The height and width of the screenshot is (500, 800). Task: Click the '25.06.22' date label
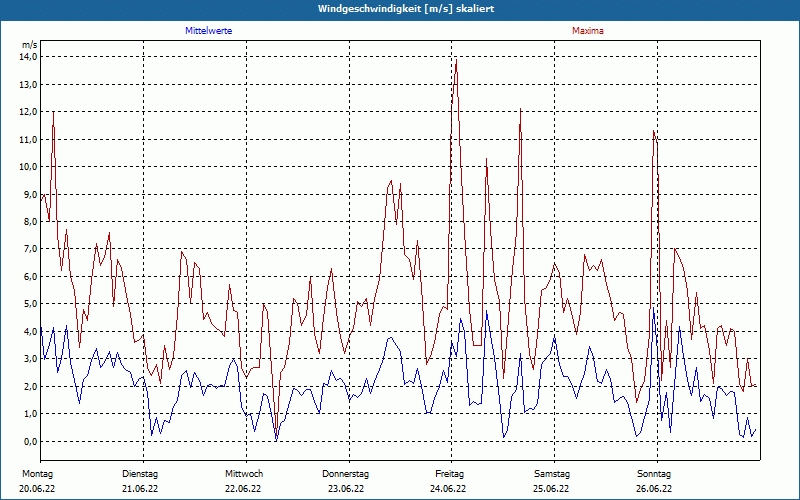click(551, 489)
